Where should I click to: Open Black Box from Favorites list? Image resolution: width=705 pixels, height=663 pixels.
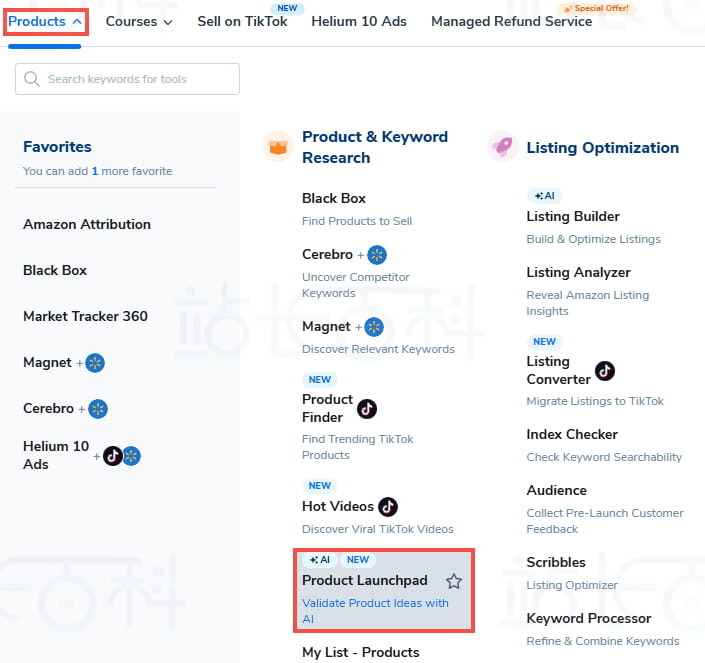(x=55, y=270)
